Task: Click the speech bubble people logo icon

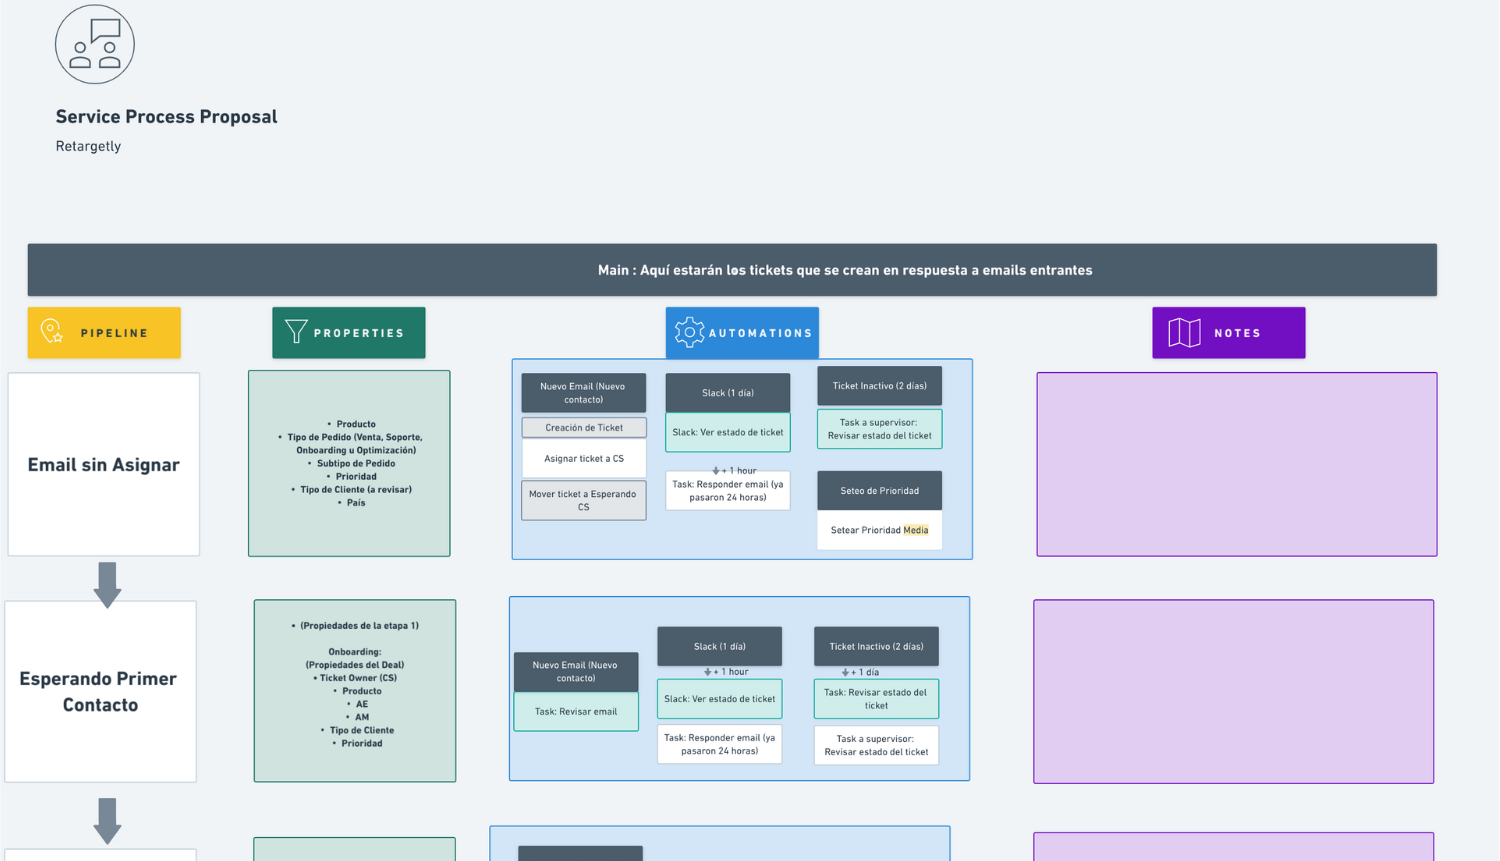Action: pyautogui.click(x=94, y=43)
